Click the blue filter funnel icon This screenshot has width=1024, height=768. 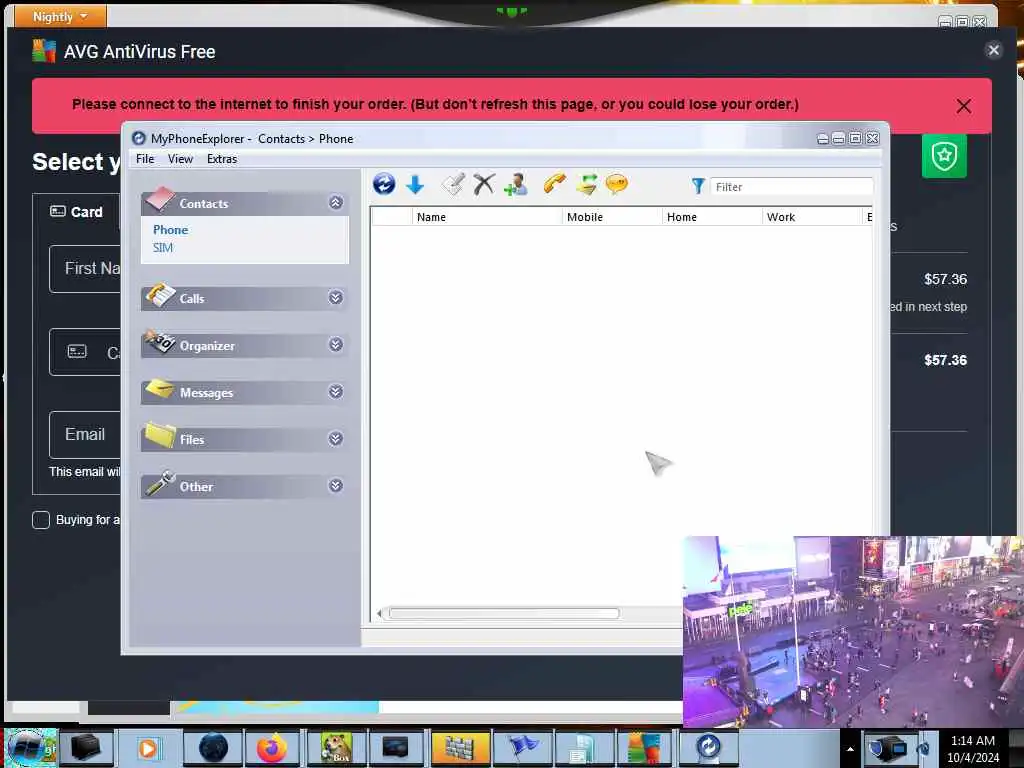point(697,187)
